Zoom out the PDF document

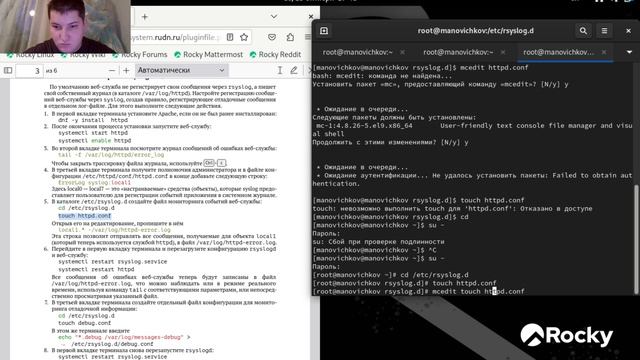coord(111,71)
